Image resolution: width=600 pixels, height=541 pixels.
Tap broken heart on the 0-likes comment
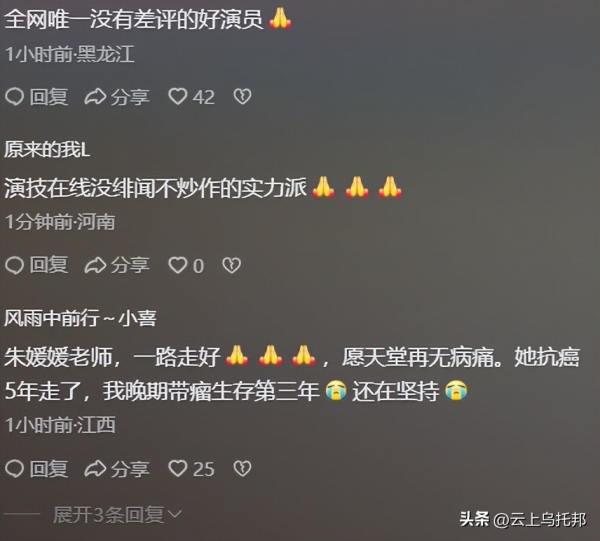tap(232, 265)
